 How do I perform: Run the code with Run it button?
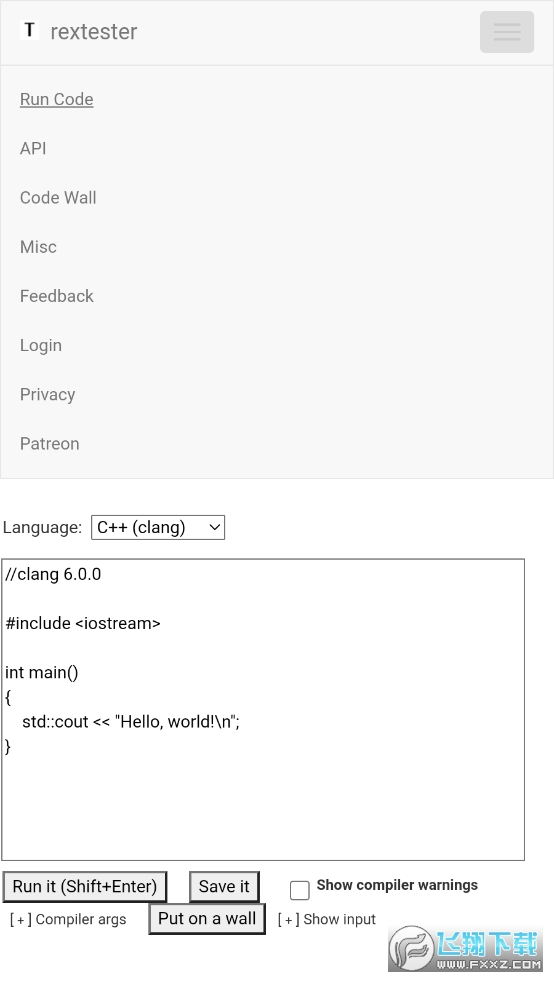pyautogui.click(x=85, y=886)
